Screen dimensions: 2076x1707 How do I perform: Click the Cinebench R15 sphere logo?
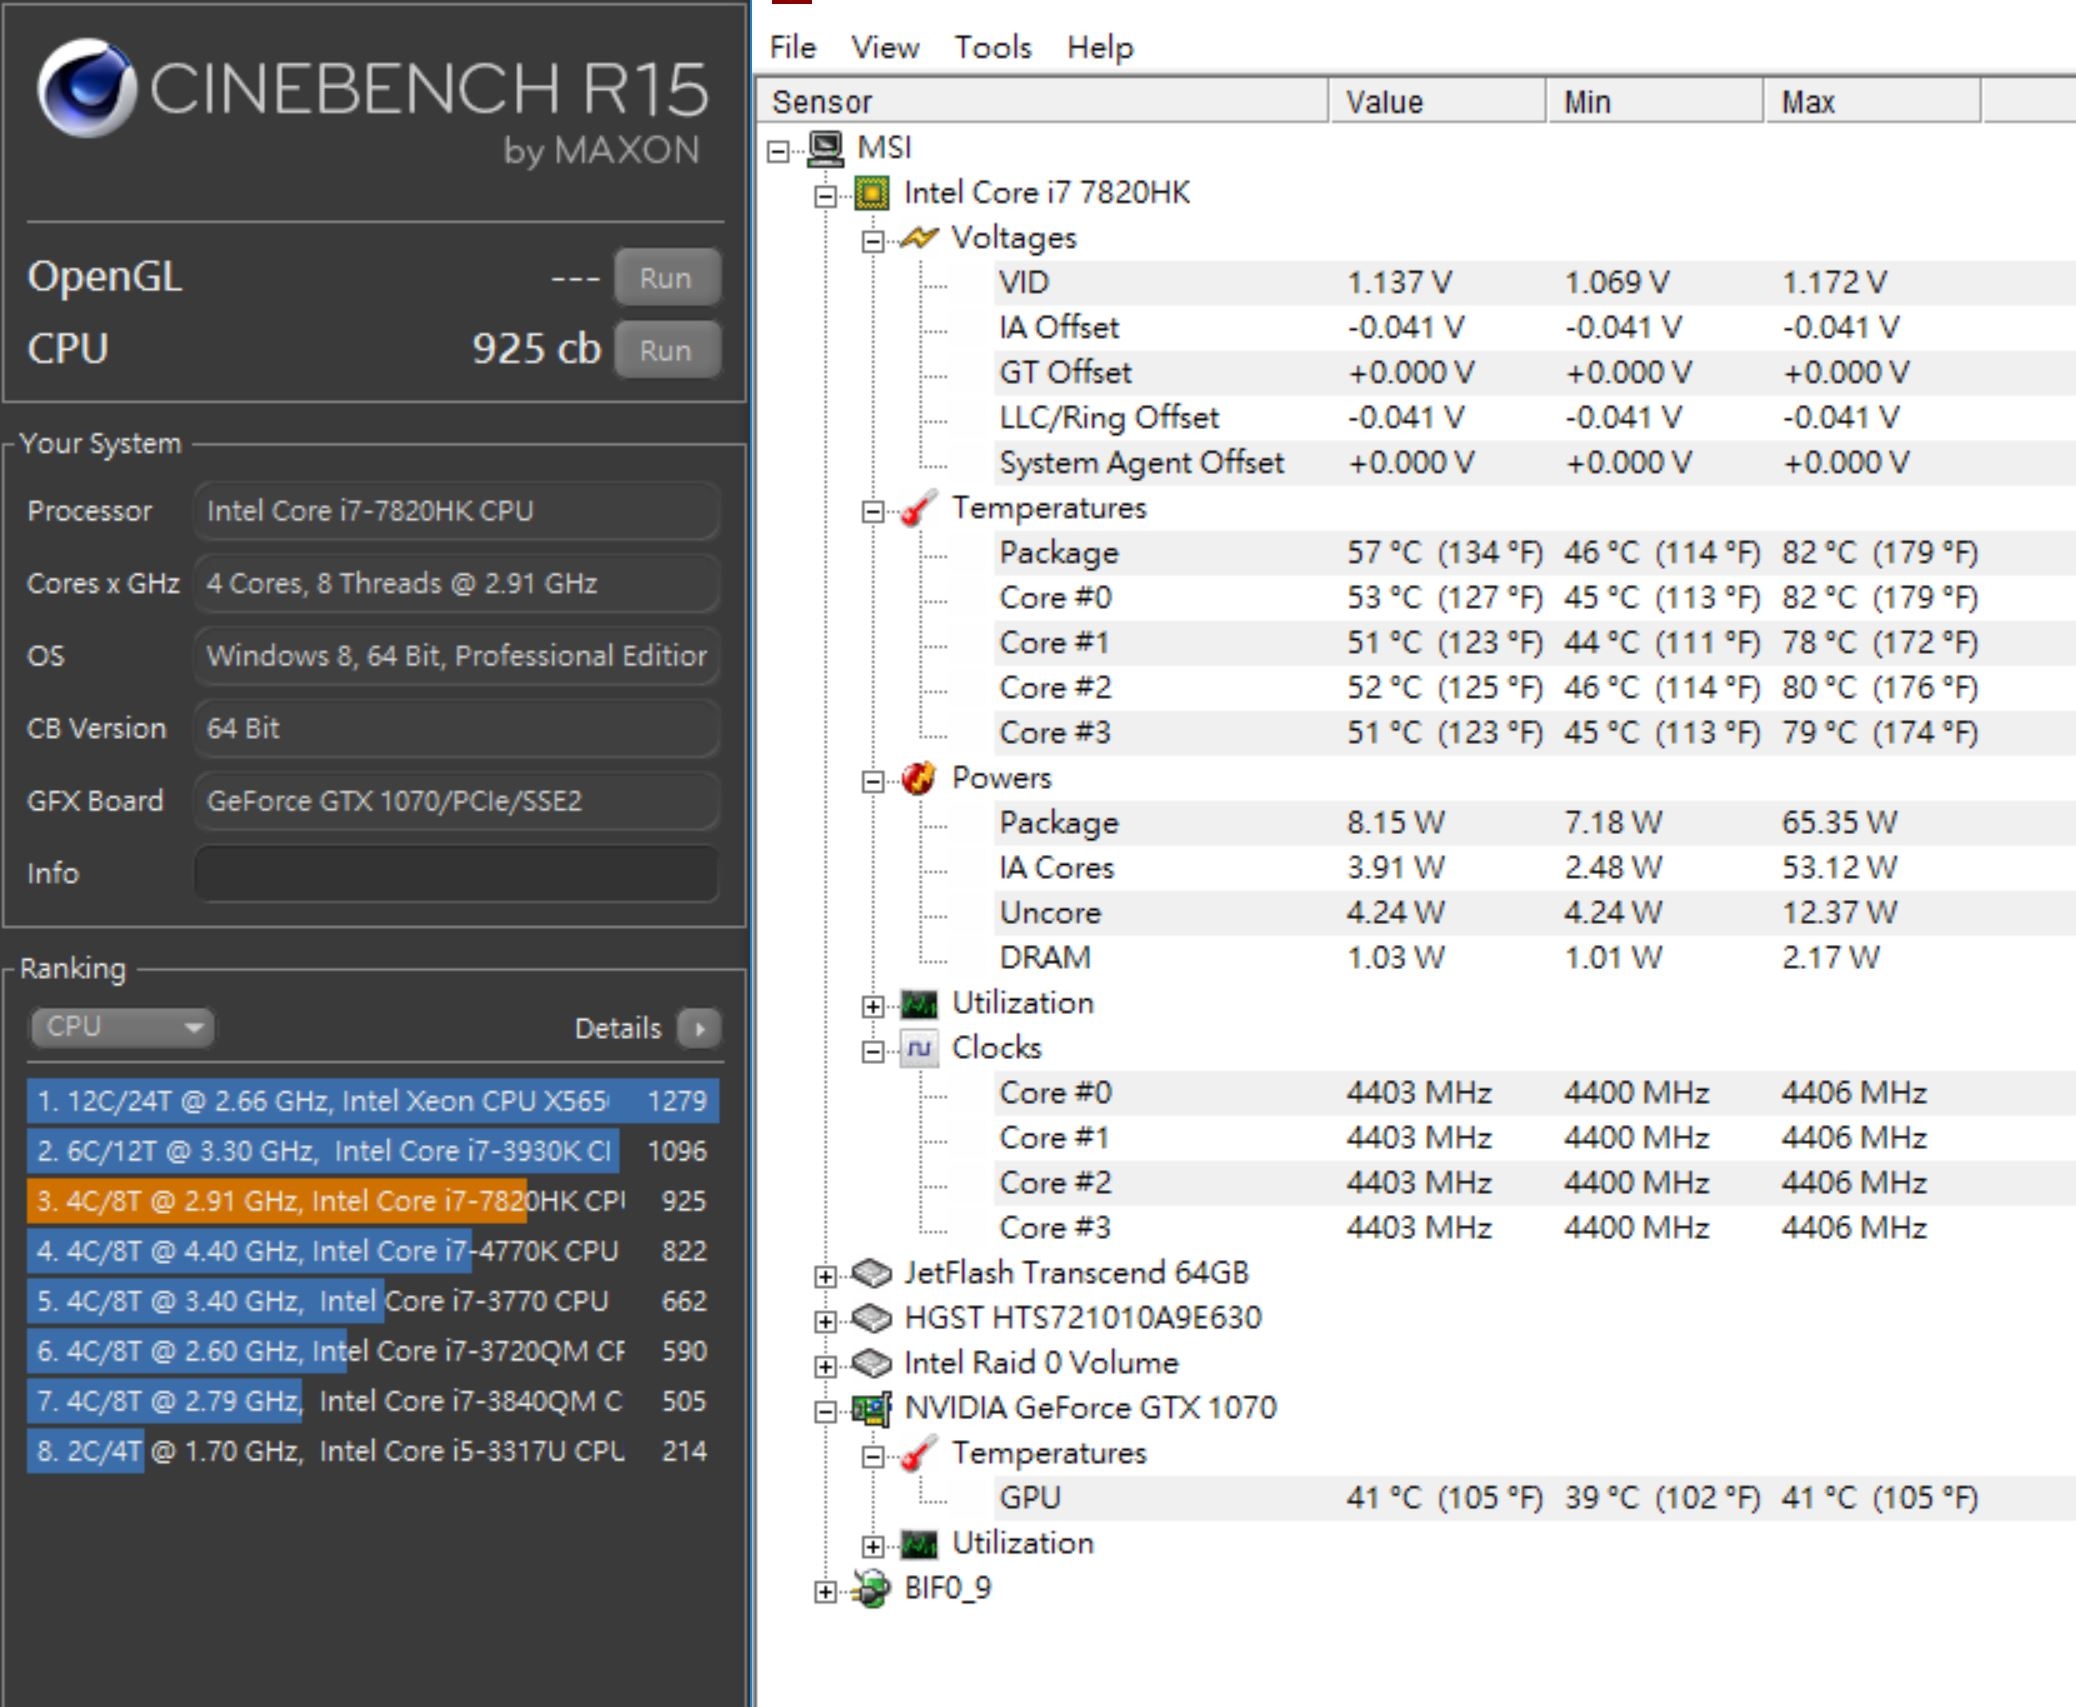[x=87, y=88]
